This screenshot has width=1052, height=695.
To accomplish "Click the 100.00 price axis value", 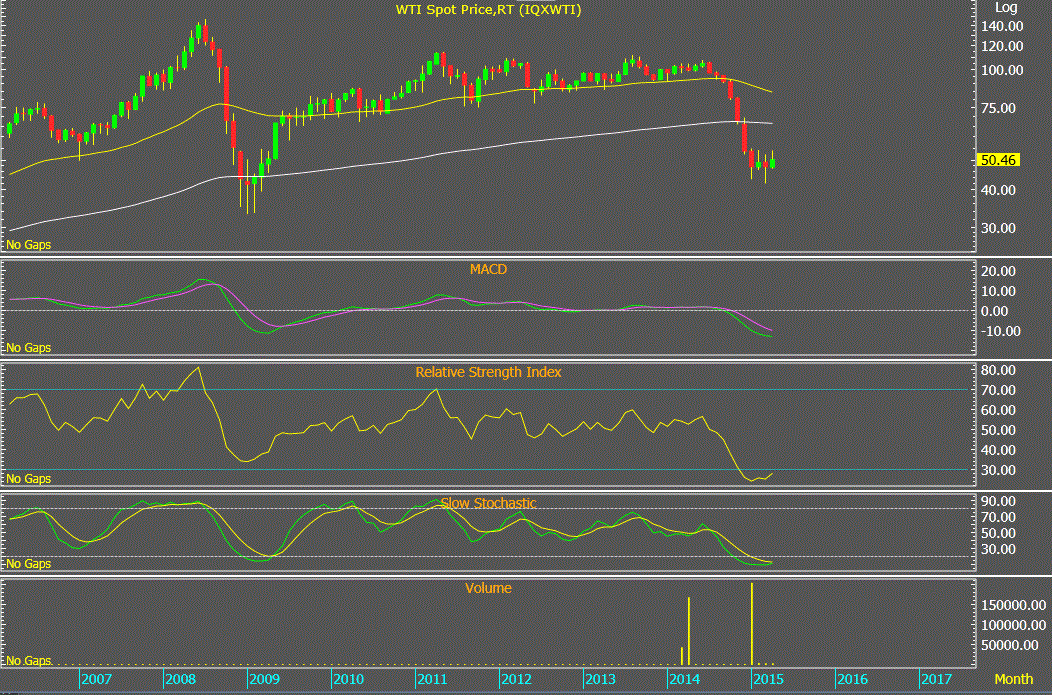I will 1002,70.
